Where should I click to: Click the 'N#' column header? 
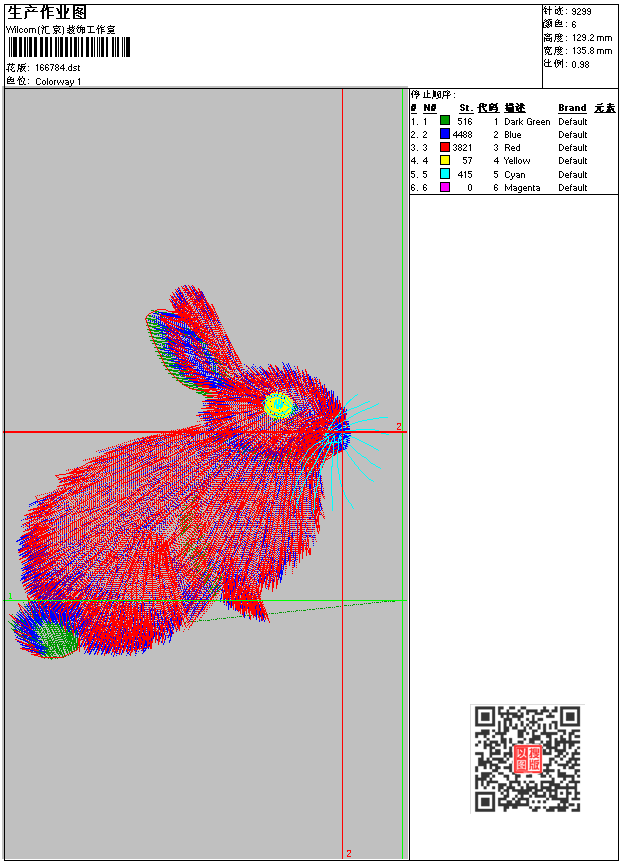tap(429, 108)
